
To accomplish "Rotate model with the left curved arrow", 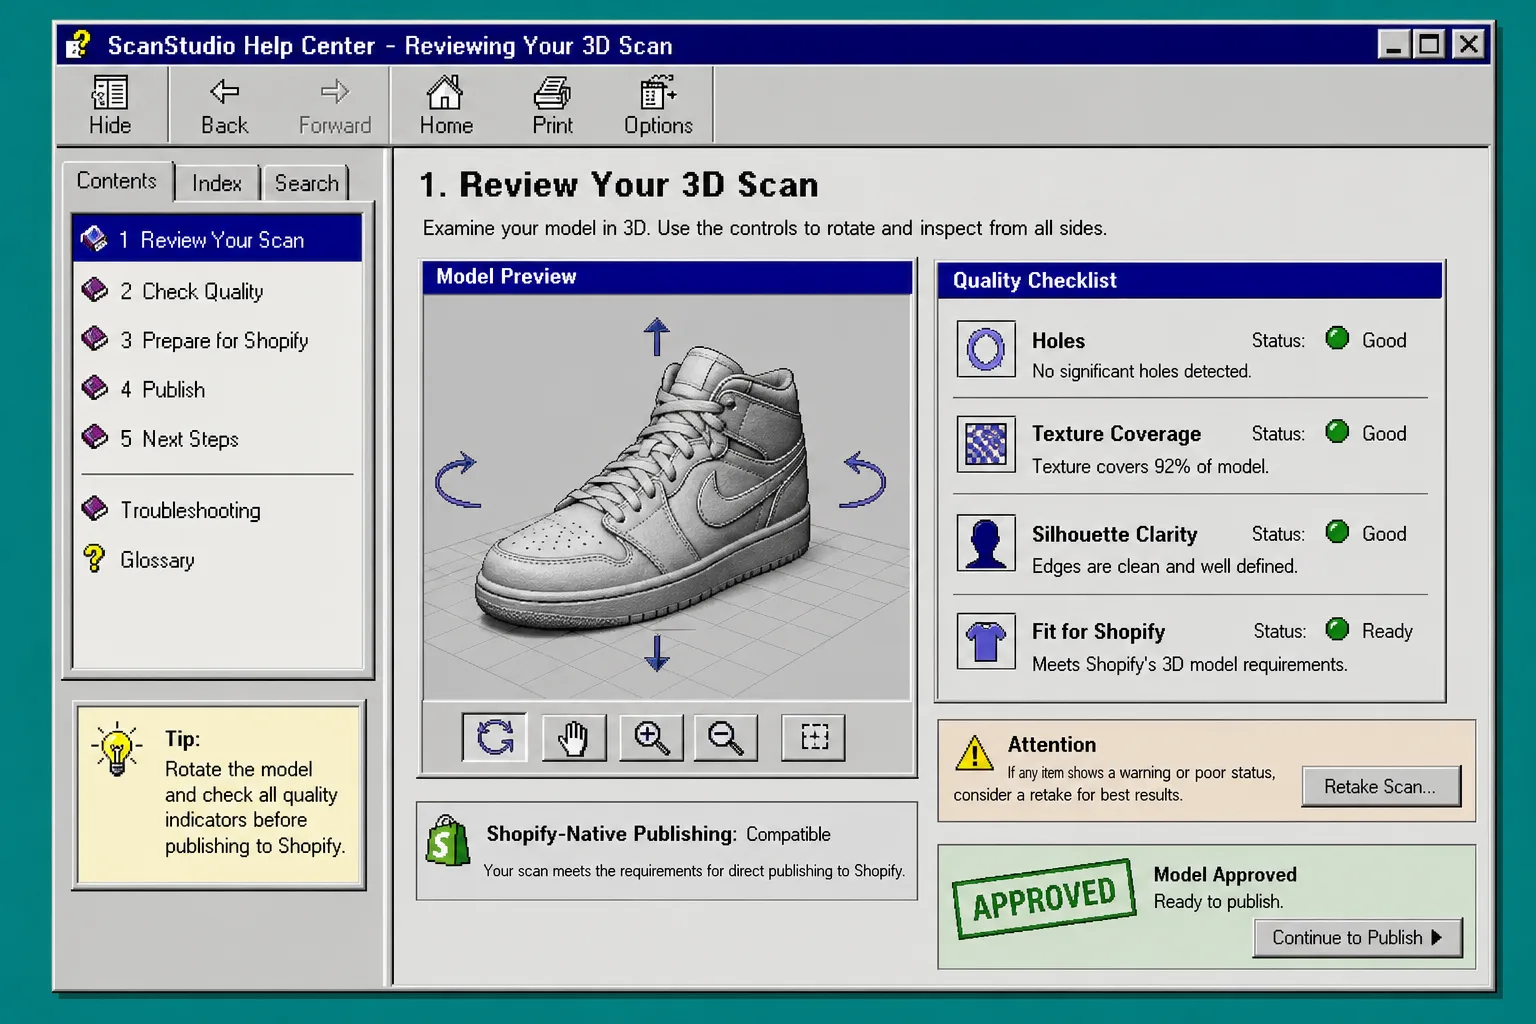I will click(458, 480).
